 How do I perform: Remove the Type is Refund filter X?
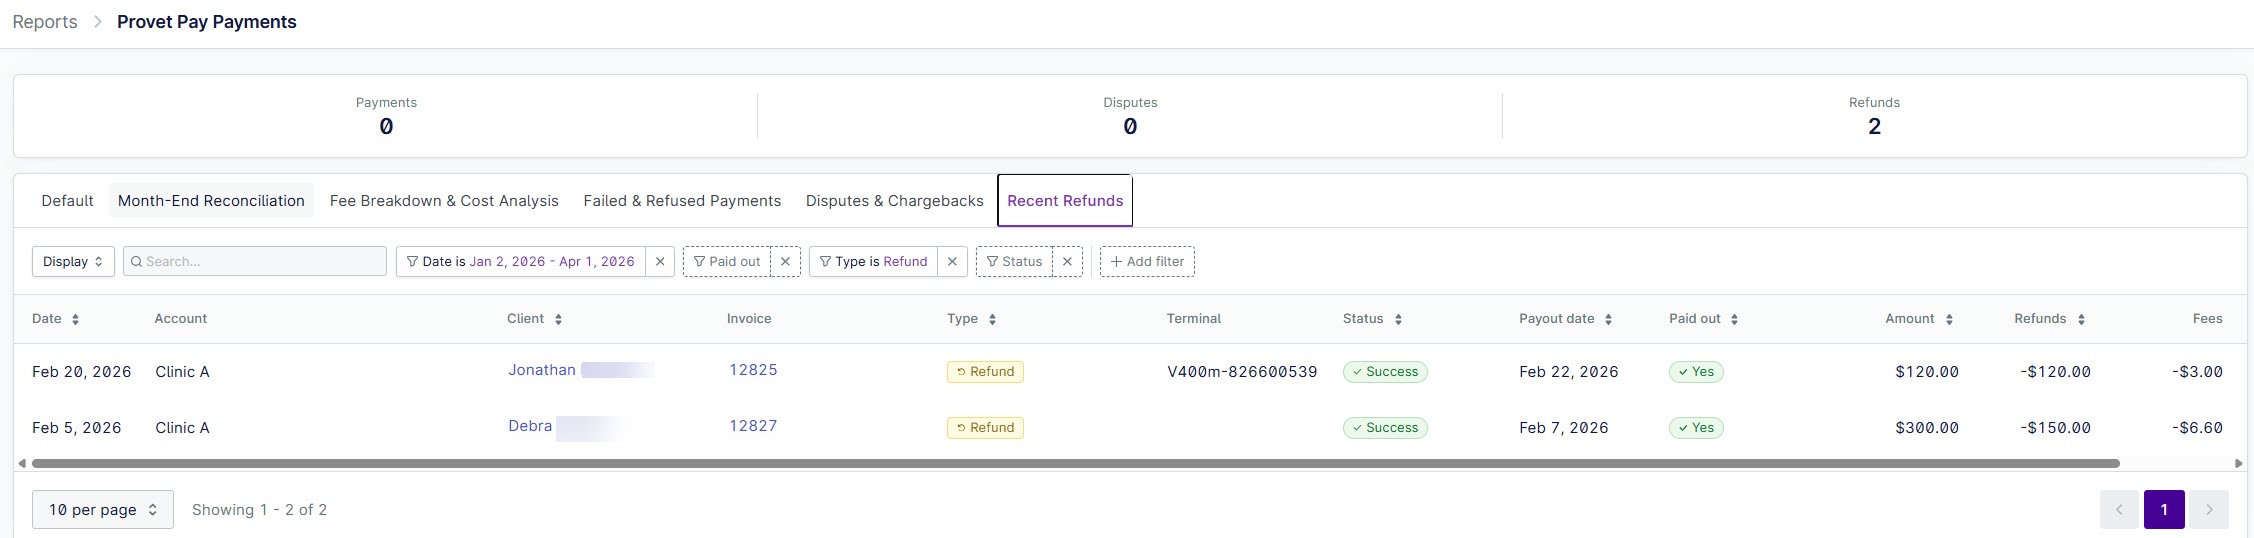[952, 262]
